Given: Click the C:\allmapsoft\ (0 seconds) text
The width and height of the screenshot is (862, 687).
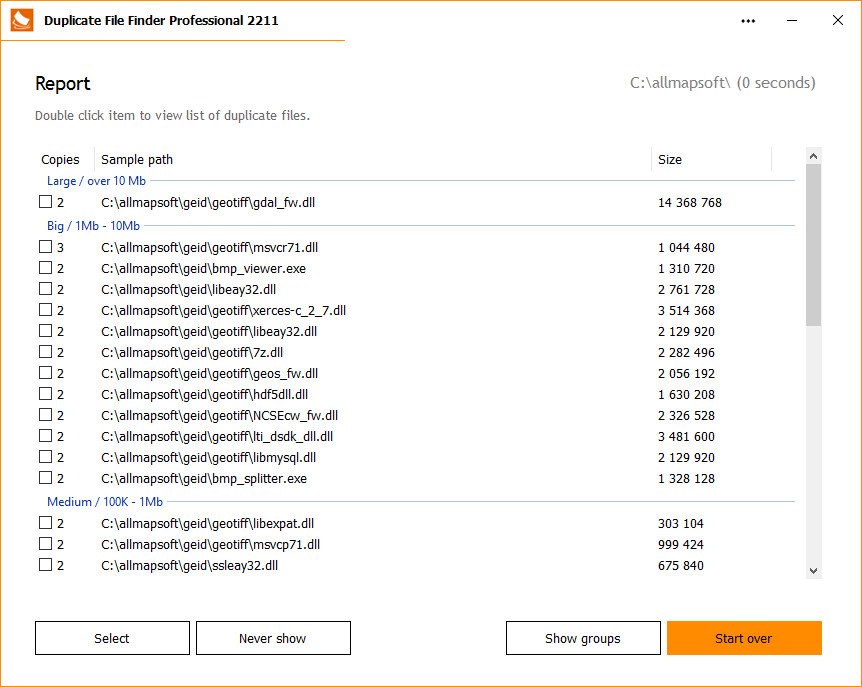Looking at the screenshot, I should (722, 82).
